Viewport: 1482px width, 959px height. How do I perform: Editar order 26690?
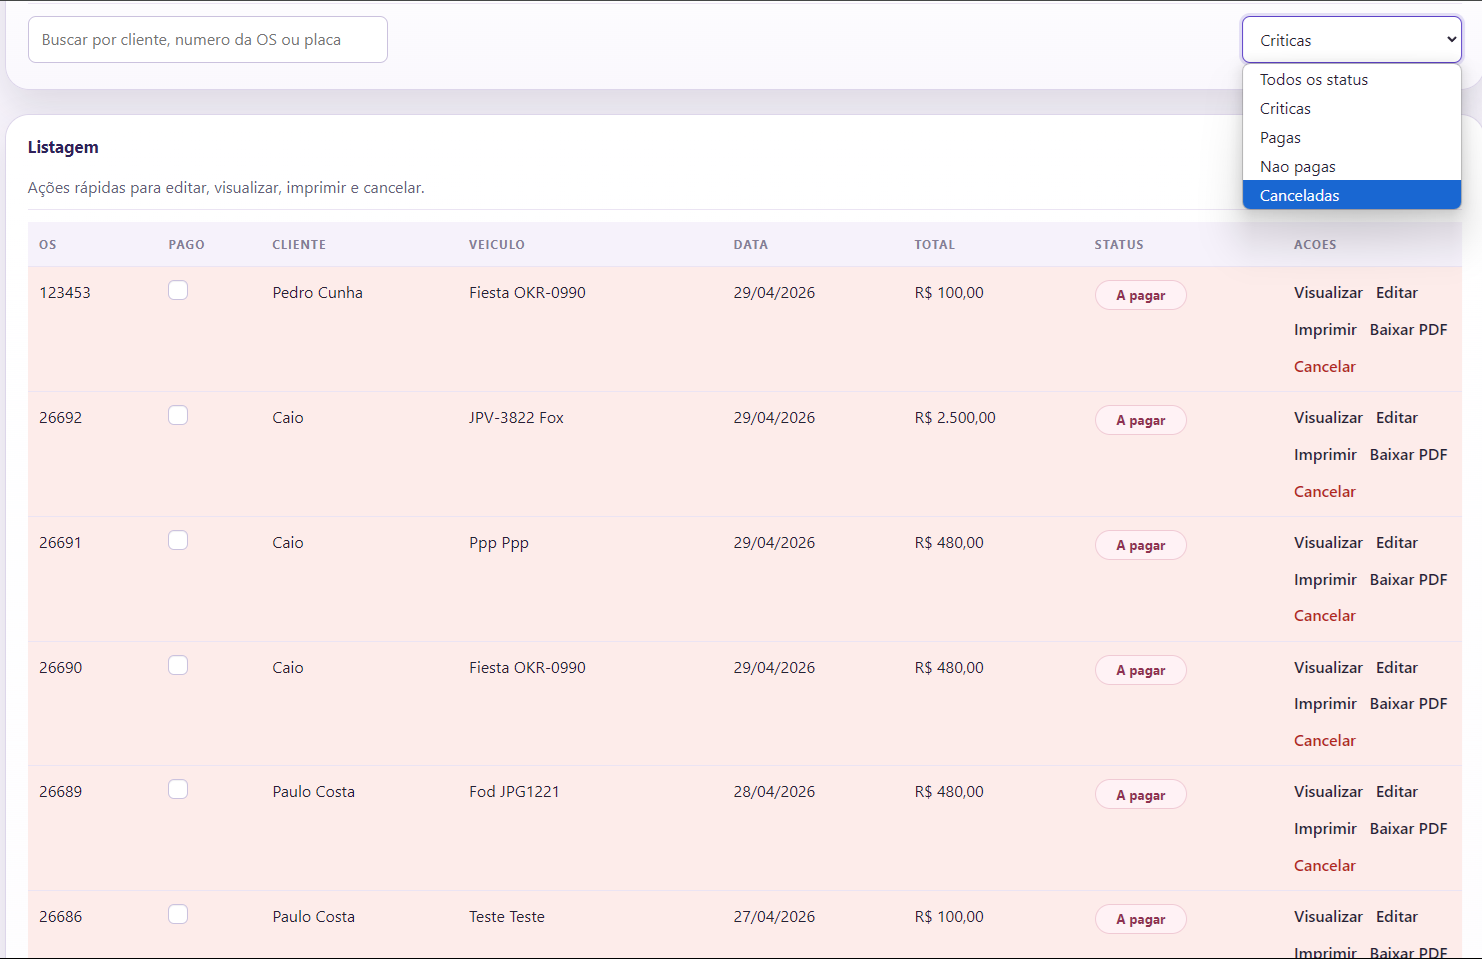click(x=1397, y=668)
